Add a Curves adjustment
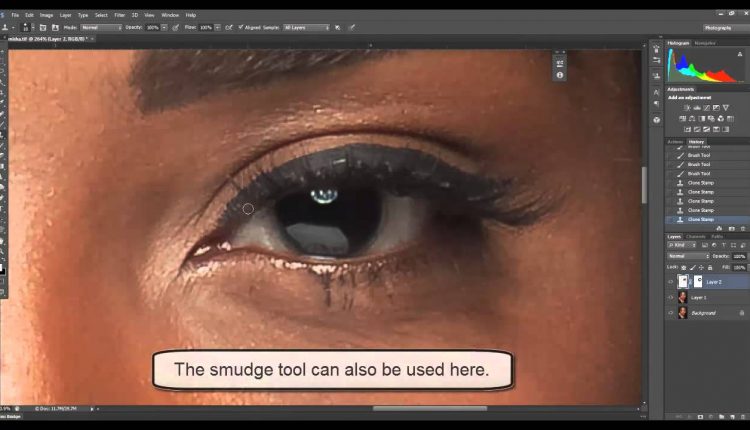750x430 pixels. click(706, 108)
